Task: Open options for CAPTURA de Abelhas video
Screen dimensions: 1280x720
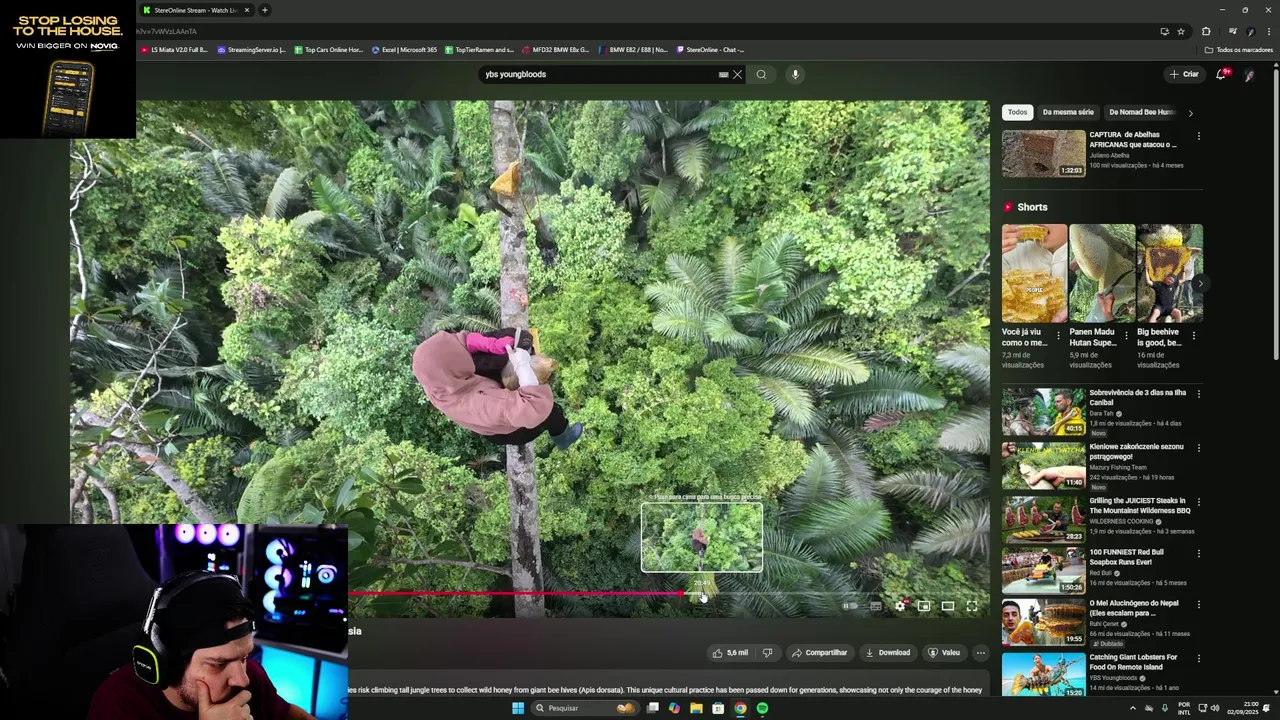Action: 1198,136
